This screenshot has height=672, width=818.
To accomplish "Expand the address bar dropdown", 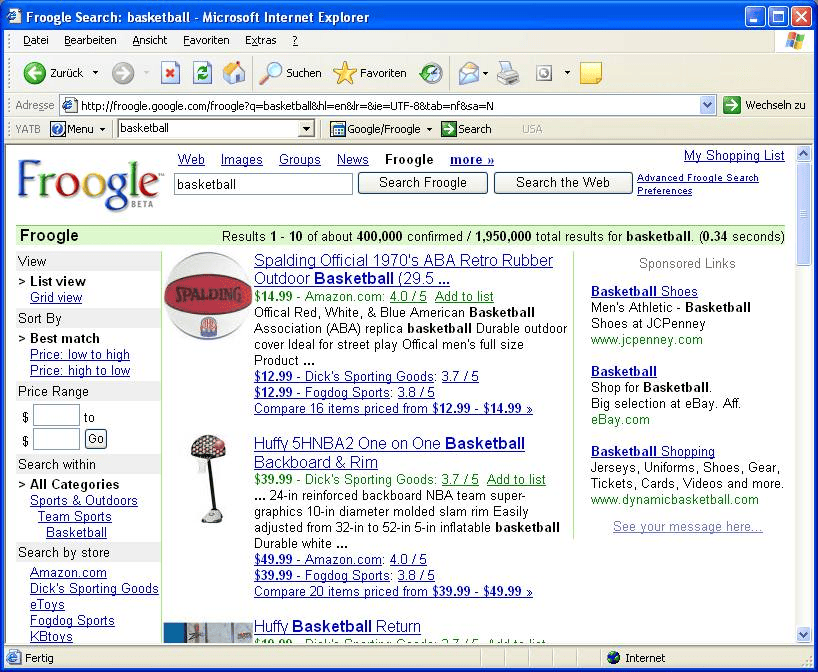I will 707,105.
